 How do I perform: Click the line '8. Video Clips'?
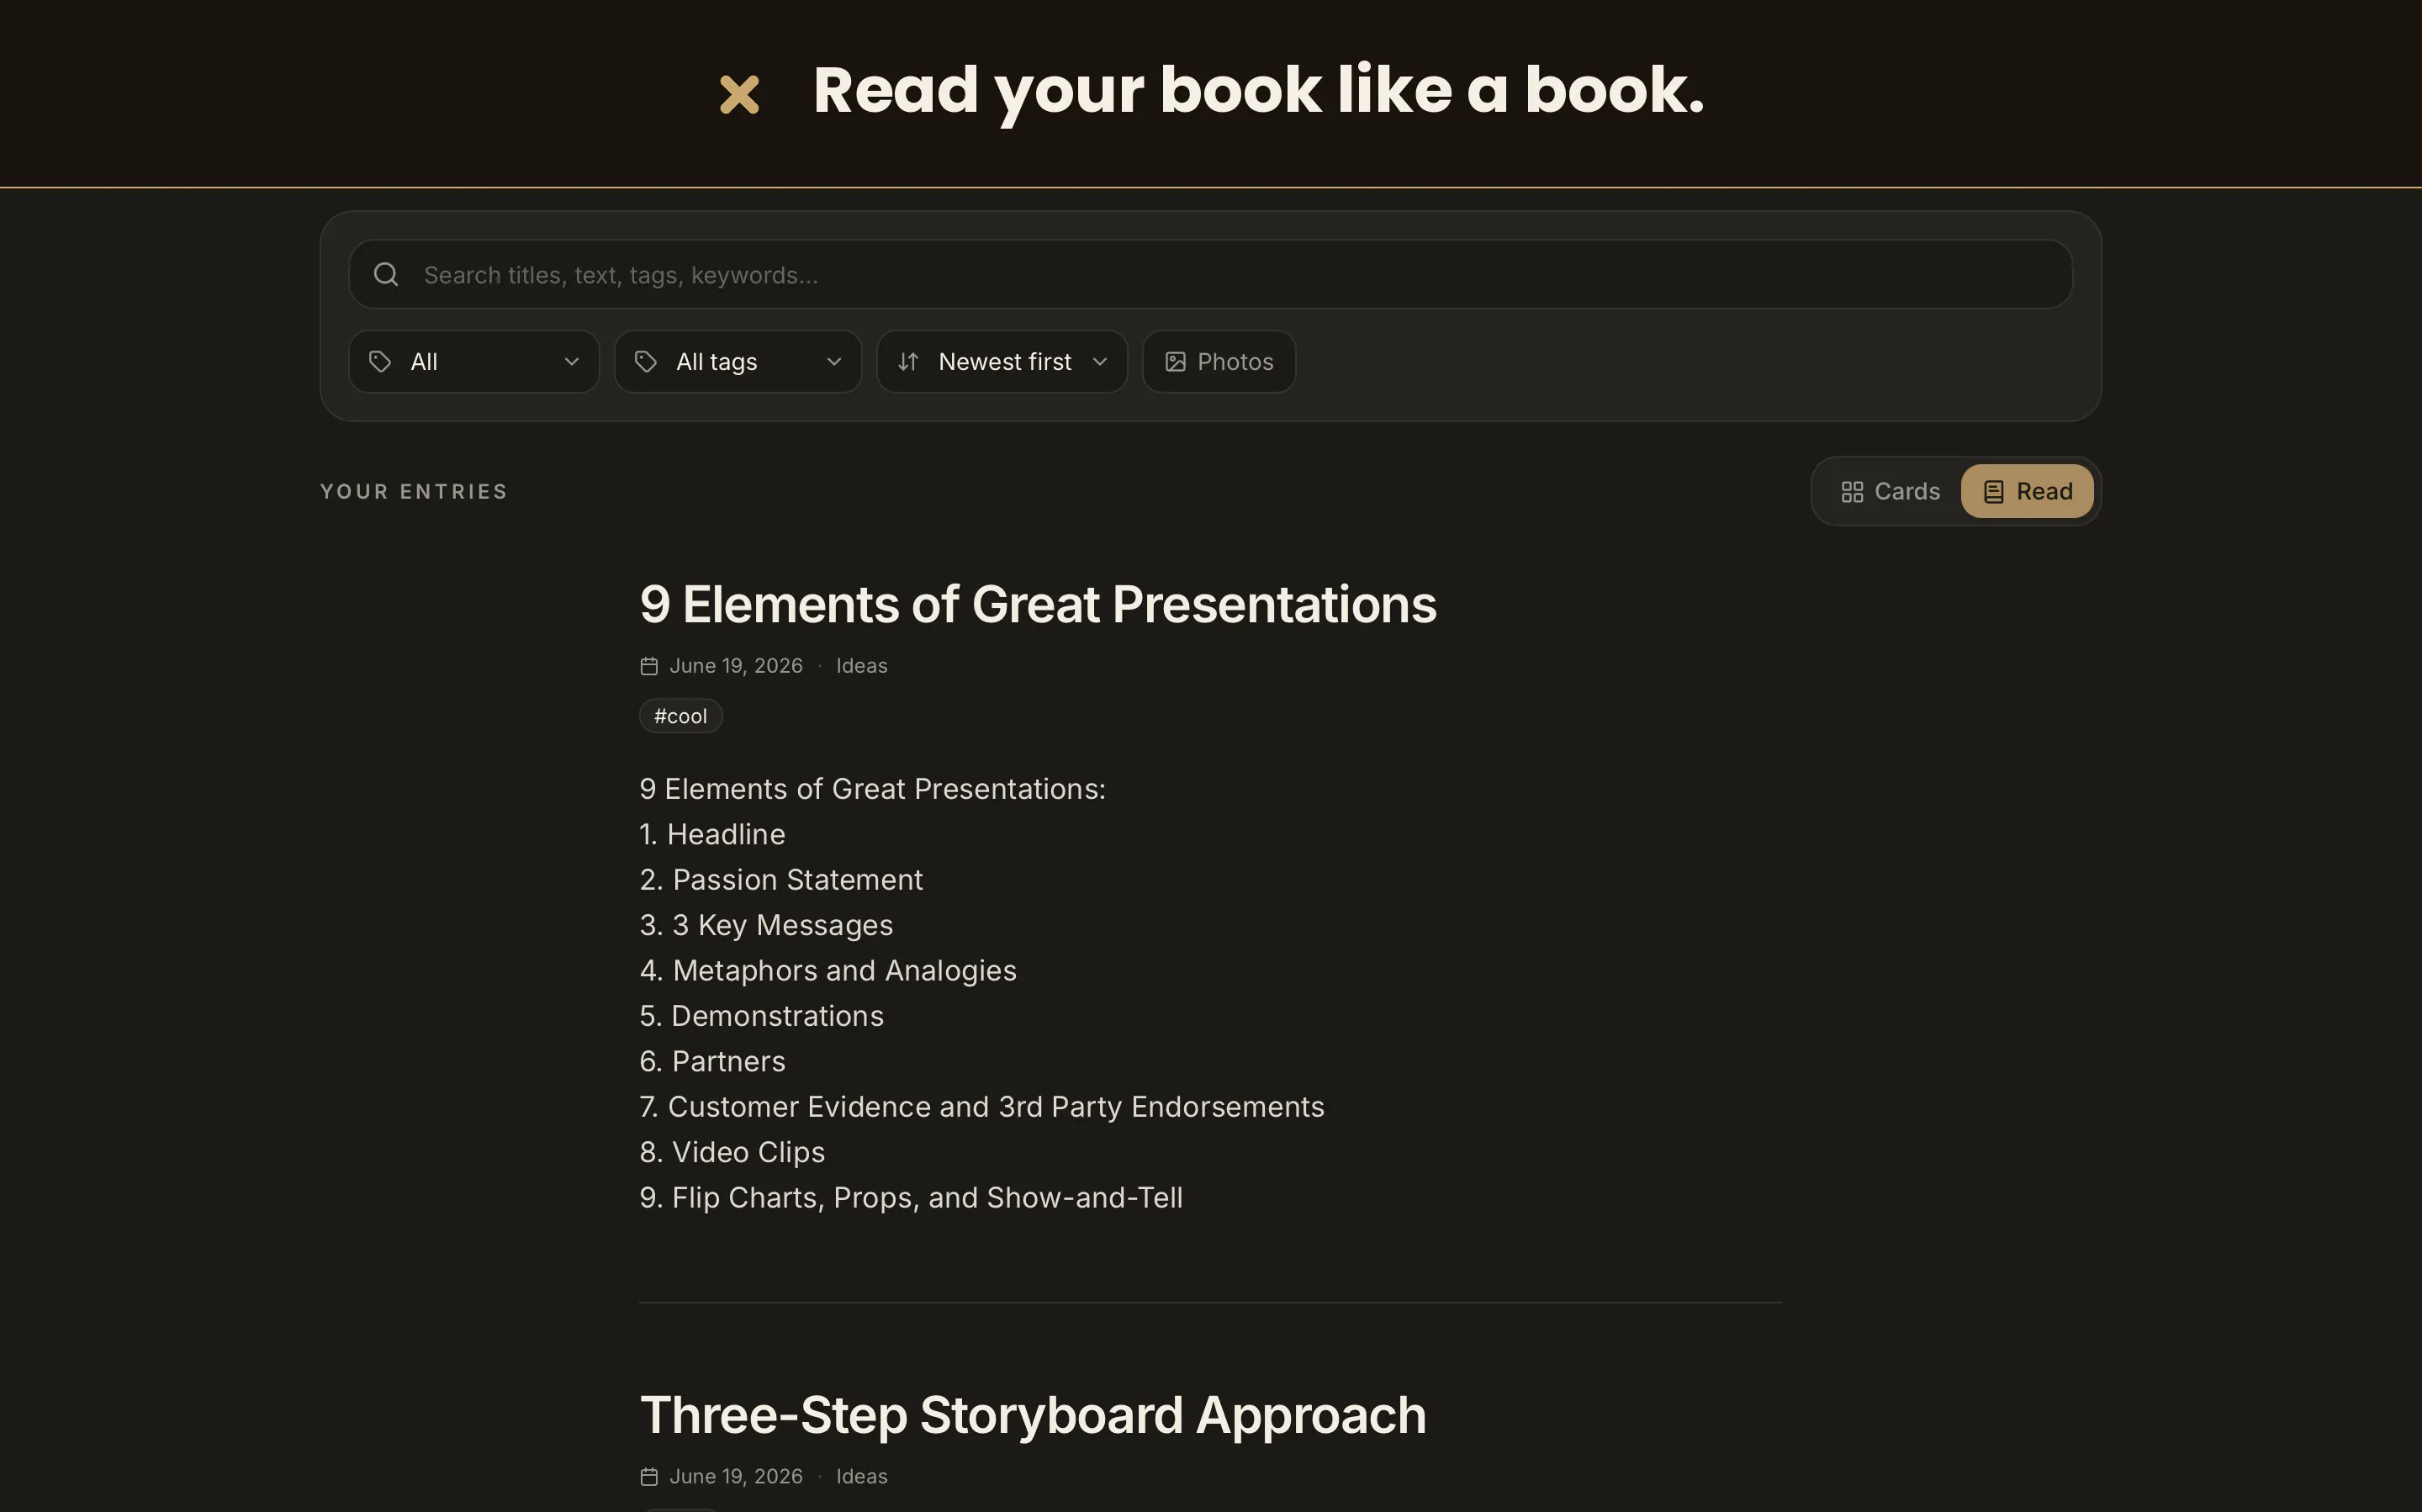click(x=733, y=1152)
